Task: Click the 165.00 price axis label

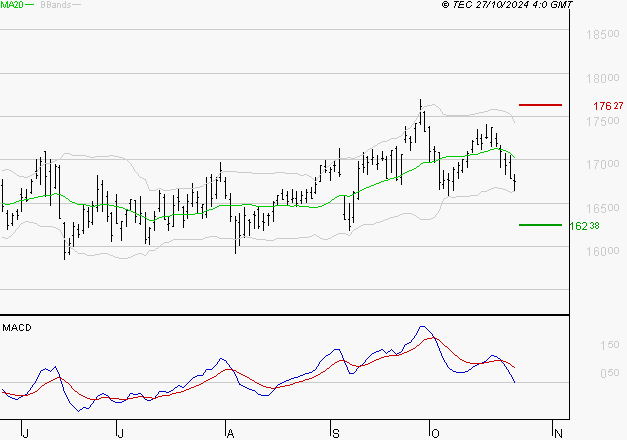Action: tap(603, 208)
